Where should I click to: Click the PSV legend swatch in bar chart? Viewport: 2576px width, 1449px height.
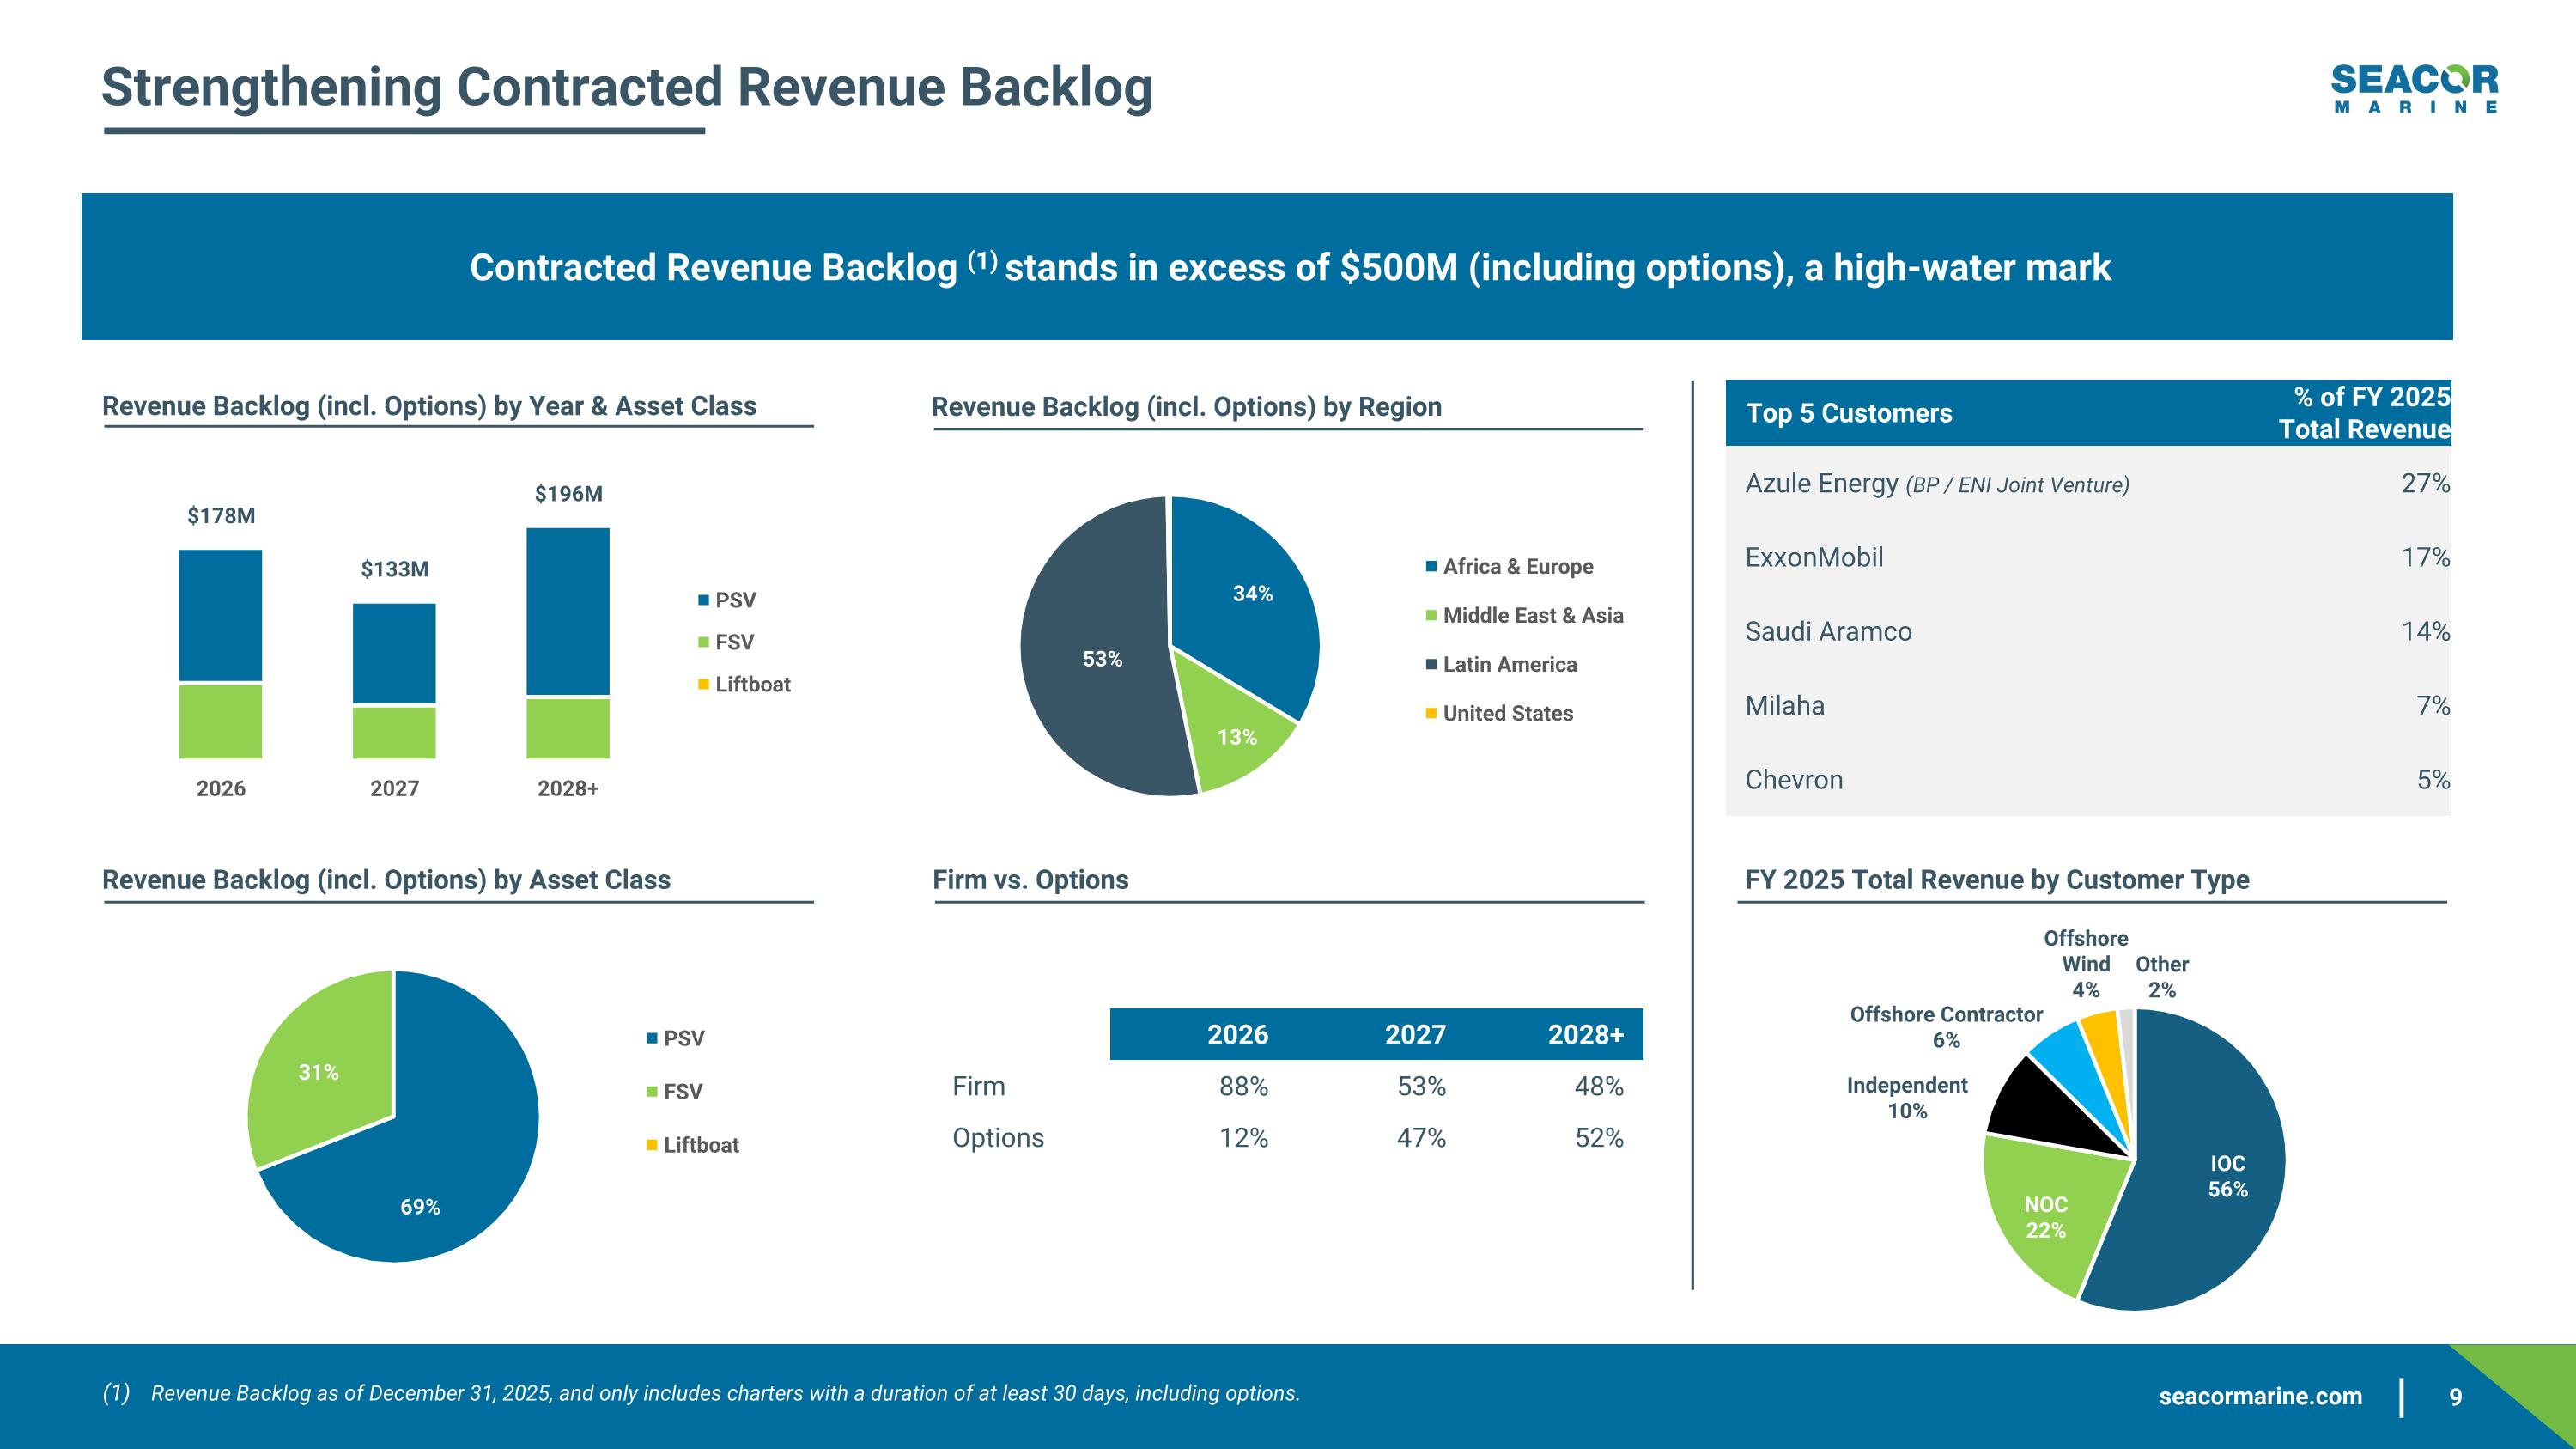704,600
